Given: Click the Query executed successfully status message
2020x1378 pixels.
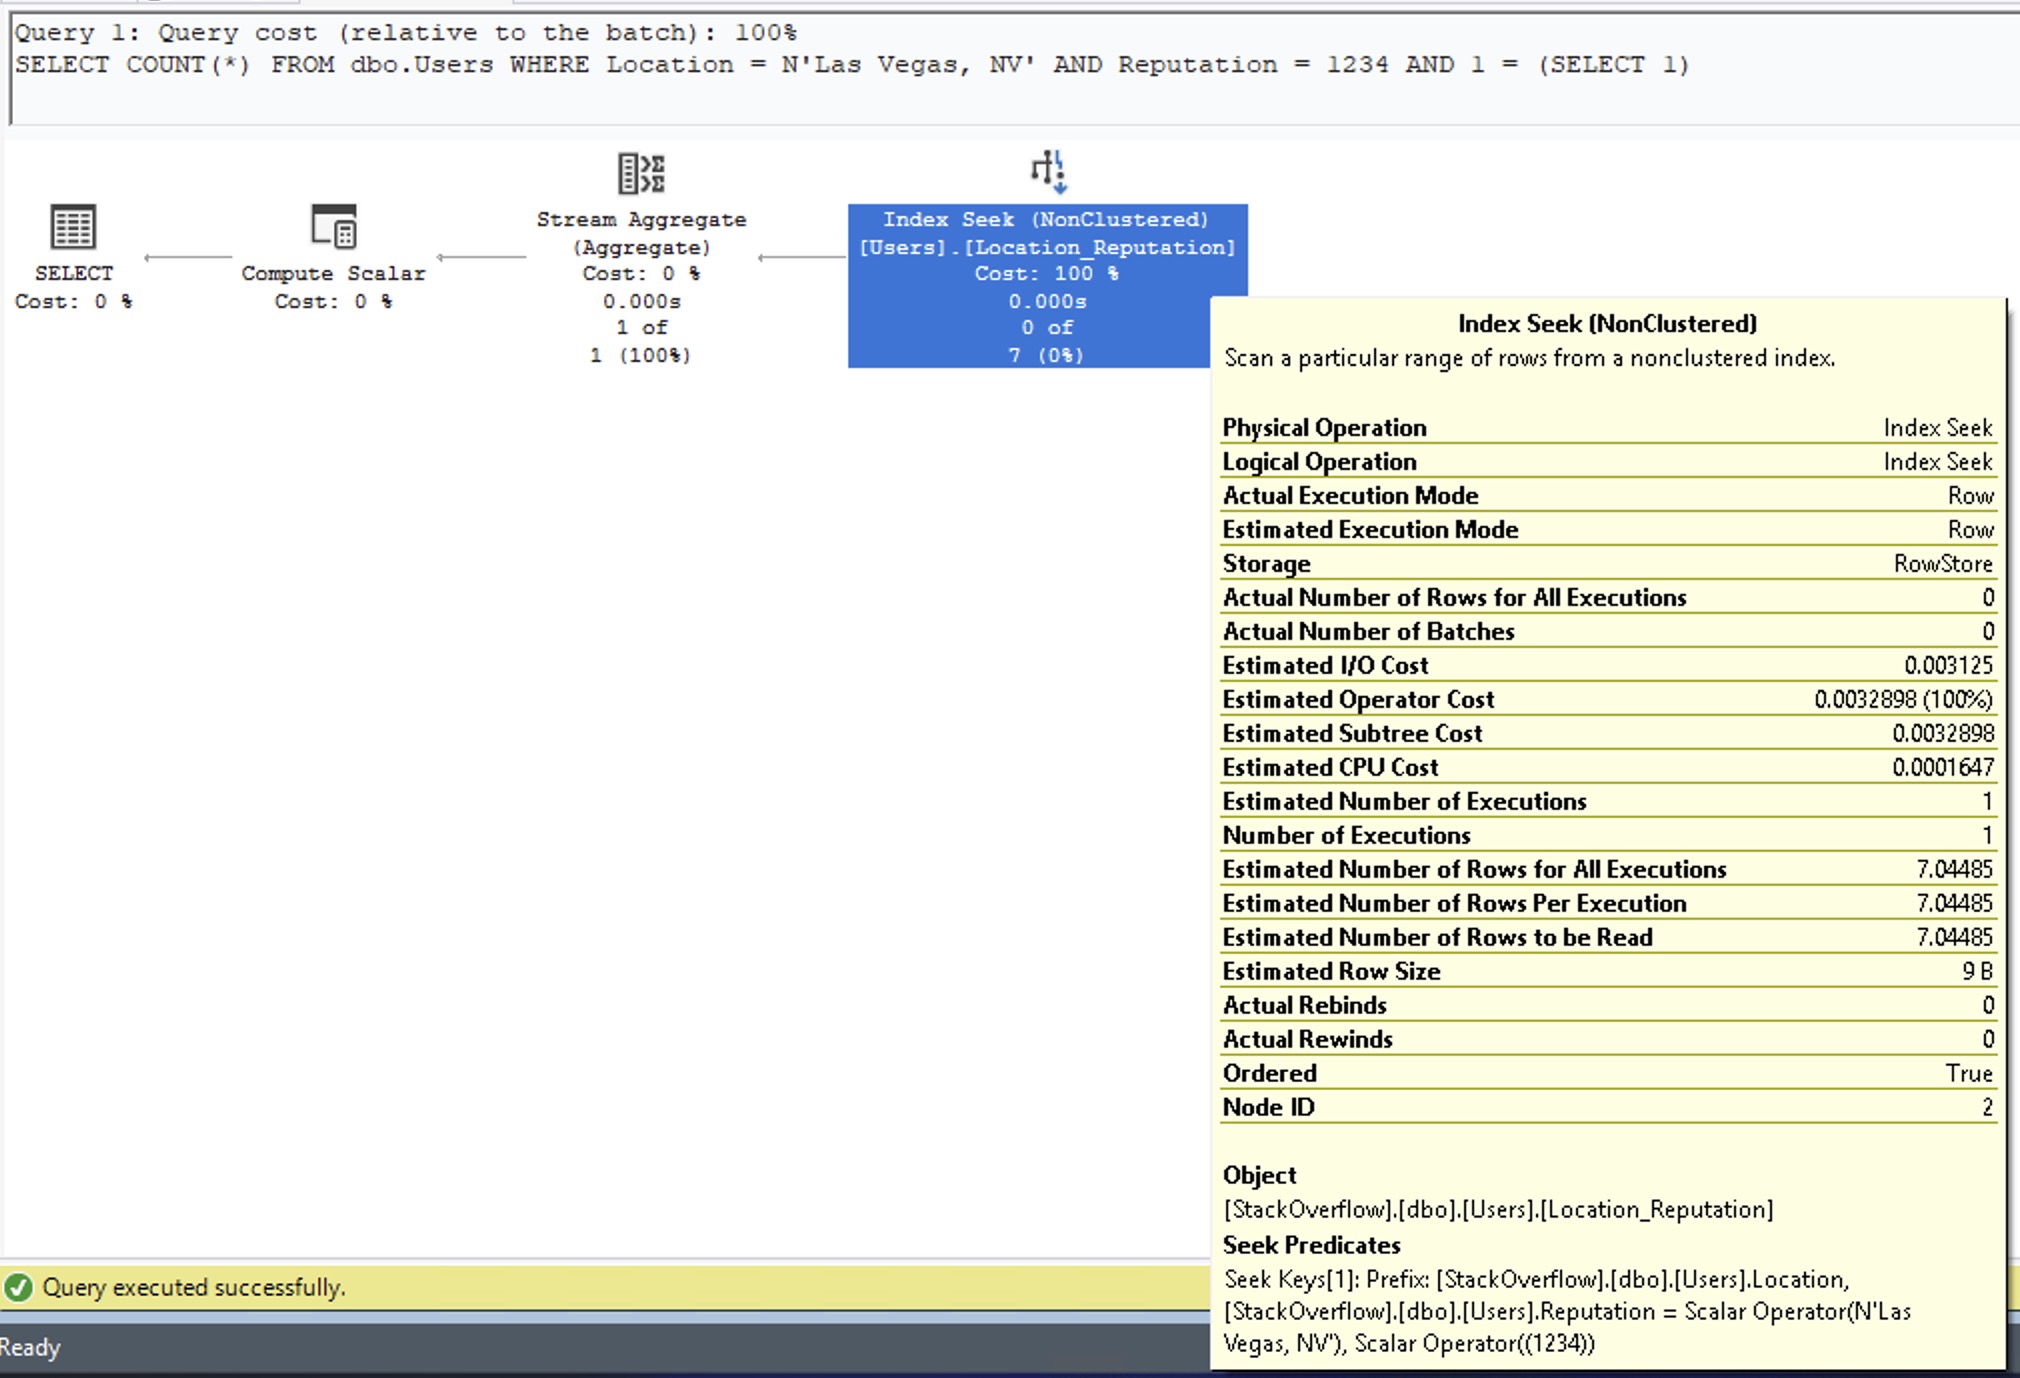Looking at the screenshot, I should pyautogui.click(x=193, y=1287).
